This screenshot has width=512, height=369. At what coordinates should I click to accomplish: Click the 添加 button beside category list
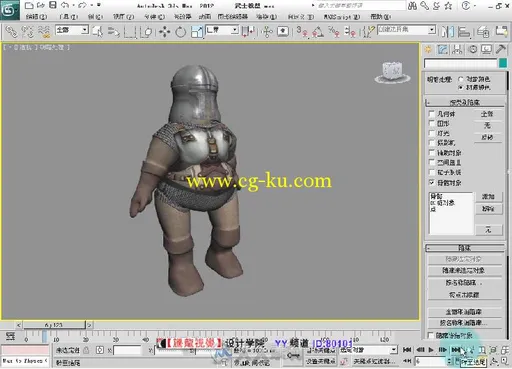tap(488, 196)
